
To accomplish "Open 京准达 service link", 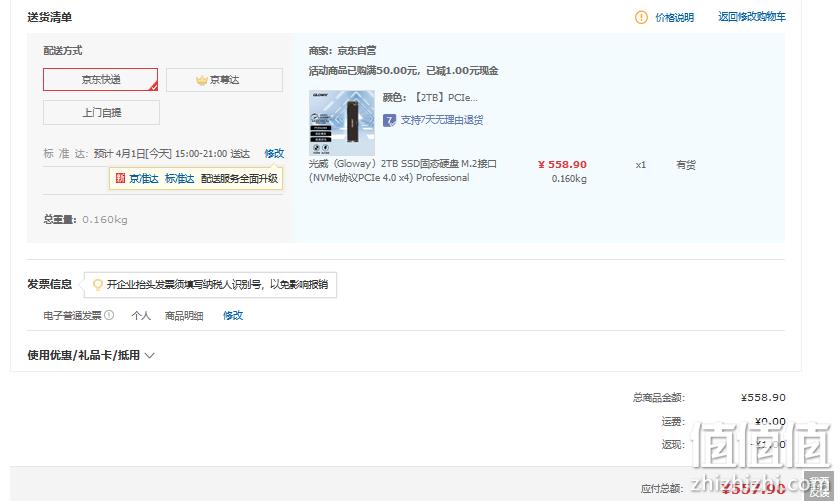I will click(x=144, y=178).
